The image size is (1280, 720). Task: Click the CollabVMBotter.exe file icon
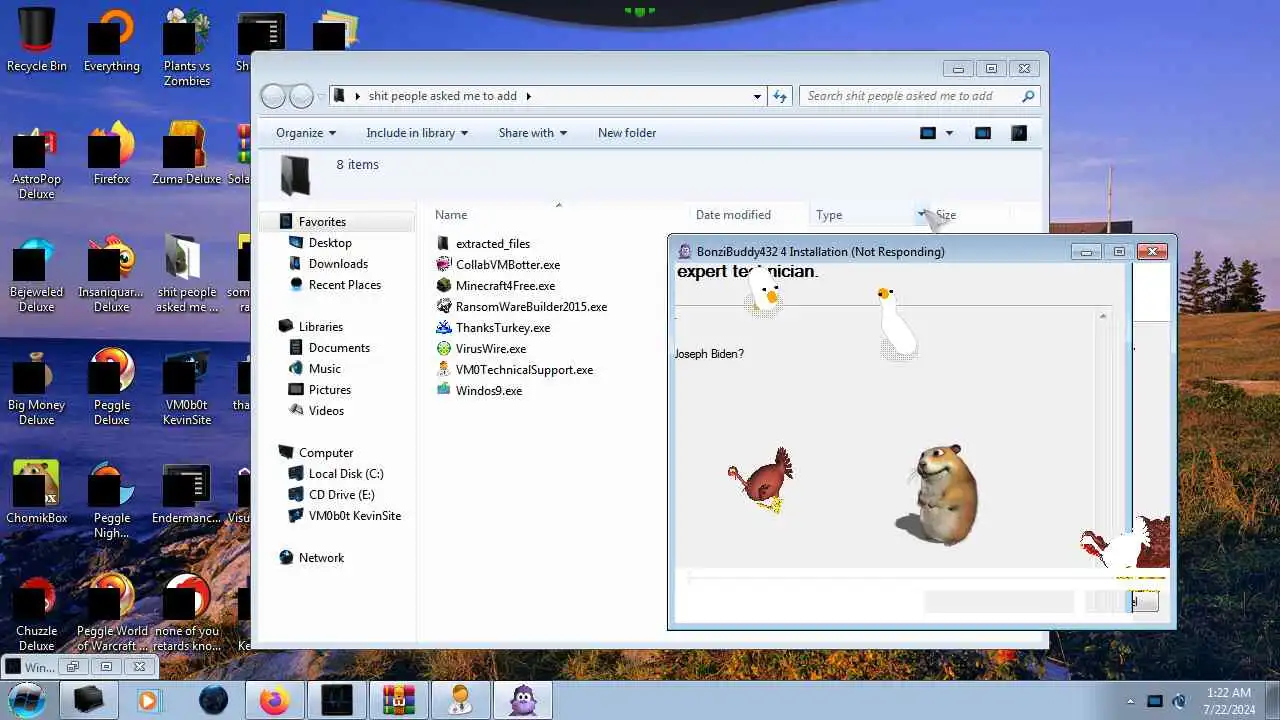click(x=444, y=265)
